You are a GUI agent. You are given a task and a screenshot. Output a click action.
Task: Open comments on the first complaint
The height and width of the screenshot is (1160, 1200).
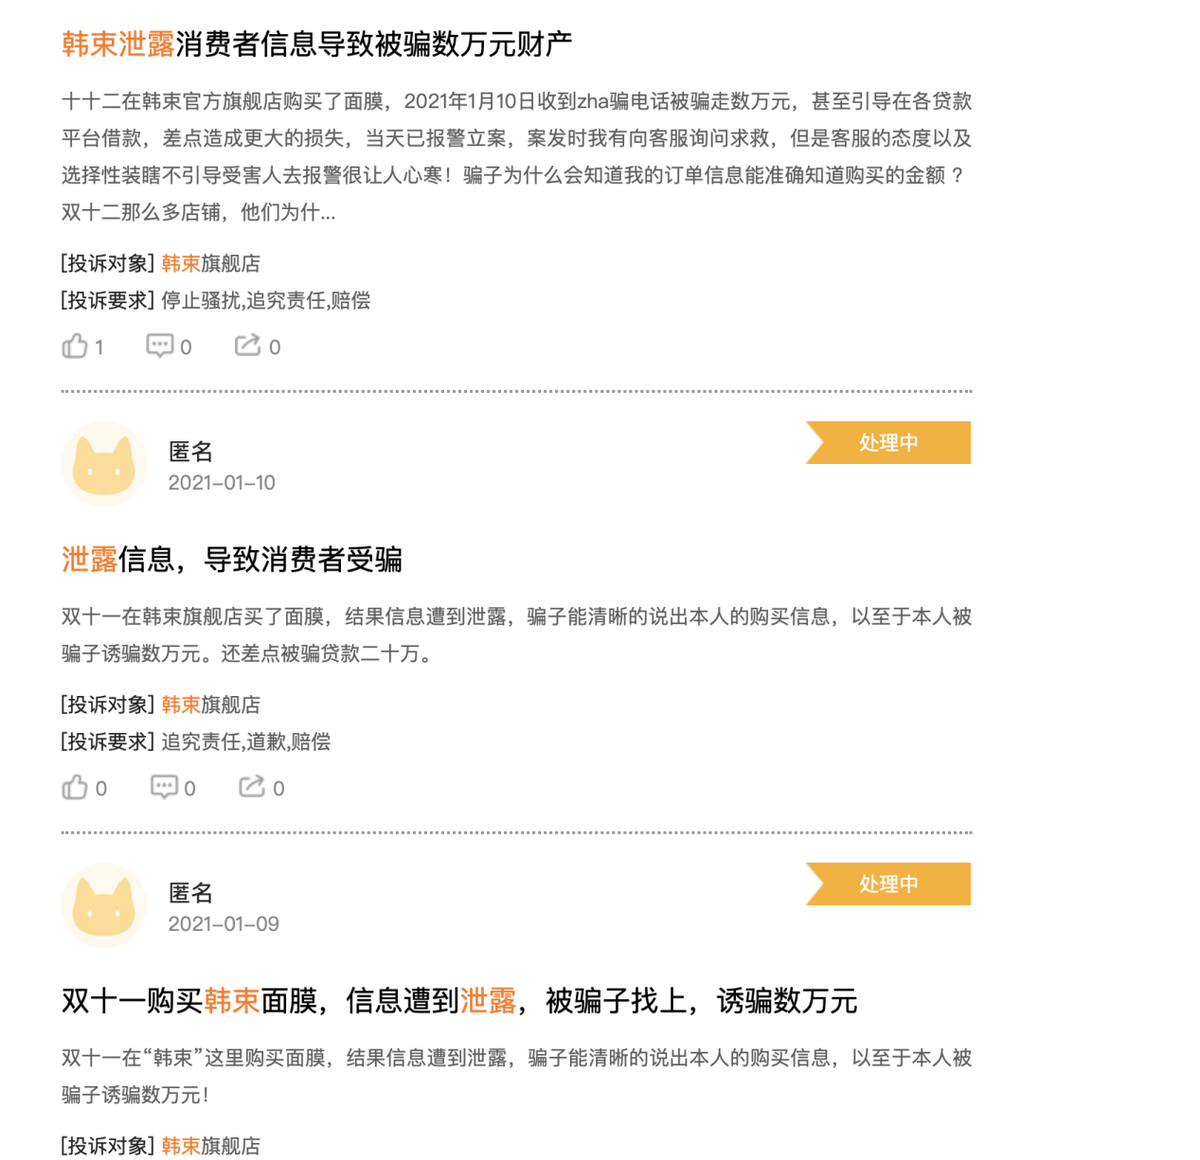pyautogui.click(x=160, y=346)
